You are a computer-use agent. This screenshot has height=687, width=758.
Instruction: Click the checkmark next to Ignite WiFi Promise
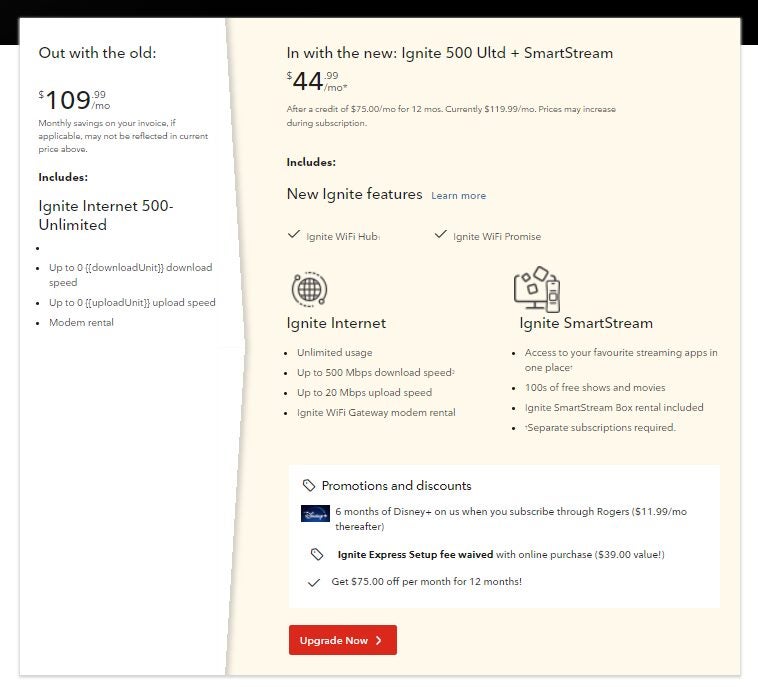coord(440,235)
